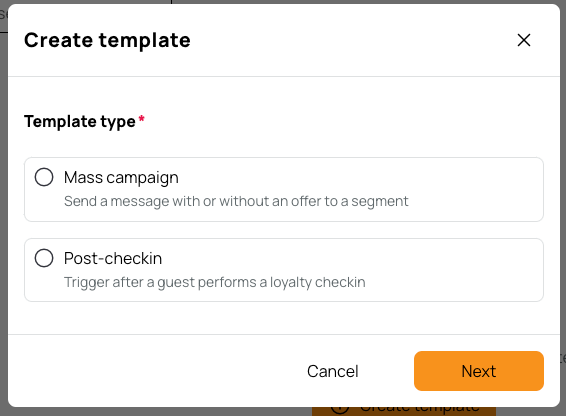Click the Next button
This screenshot has width=566, height=416.
[479, 371]
